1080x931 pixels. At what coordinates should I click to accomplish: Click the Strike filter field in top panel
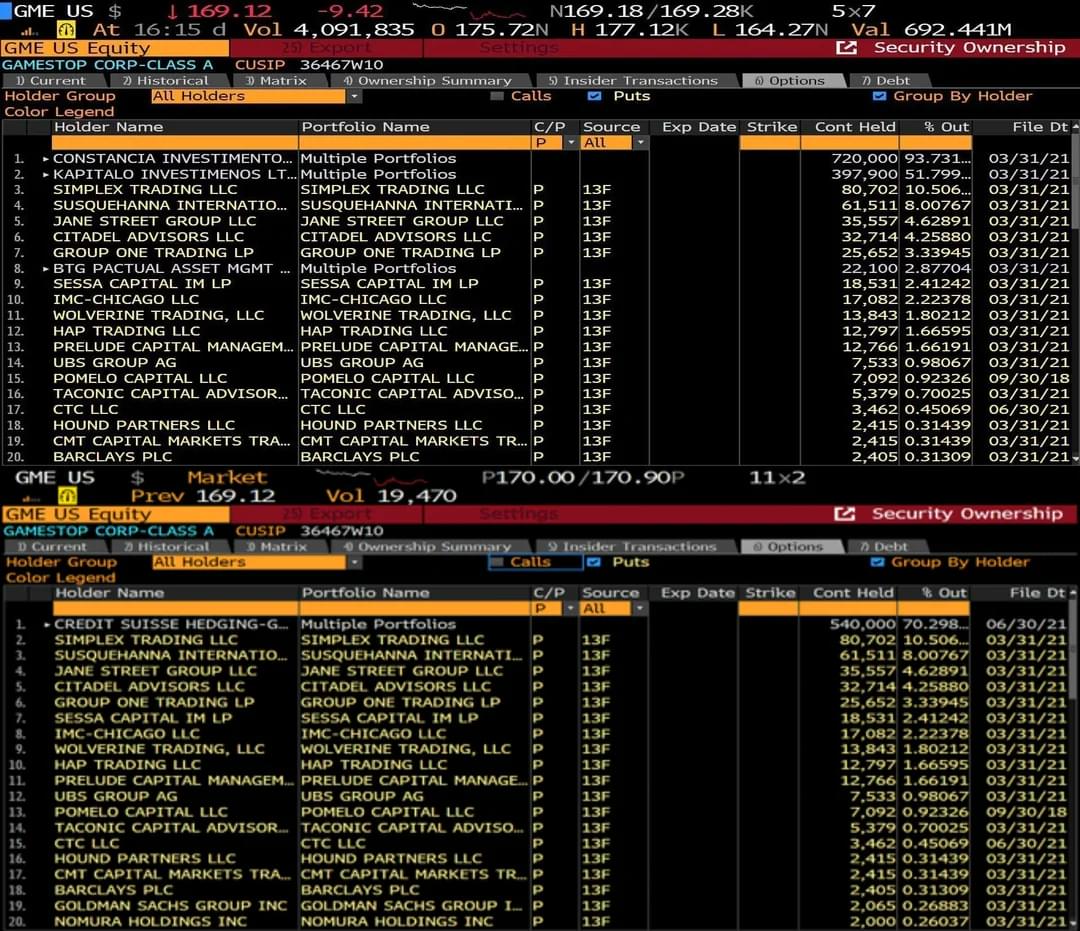[x=770, y=143]
